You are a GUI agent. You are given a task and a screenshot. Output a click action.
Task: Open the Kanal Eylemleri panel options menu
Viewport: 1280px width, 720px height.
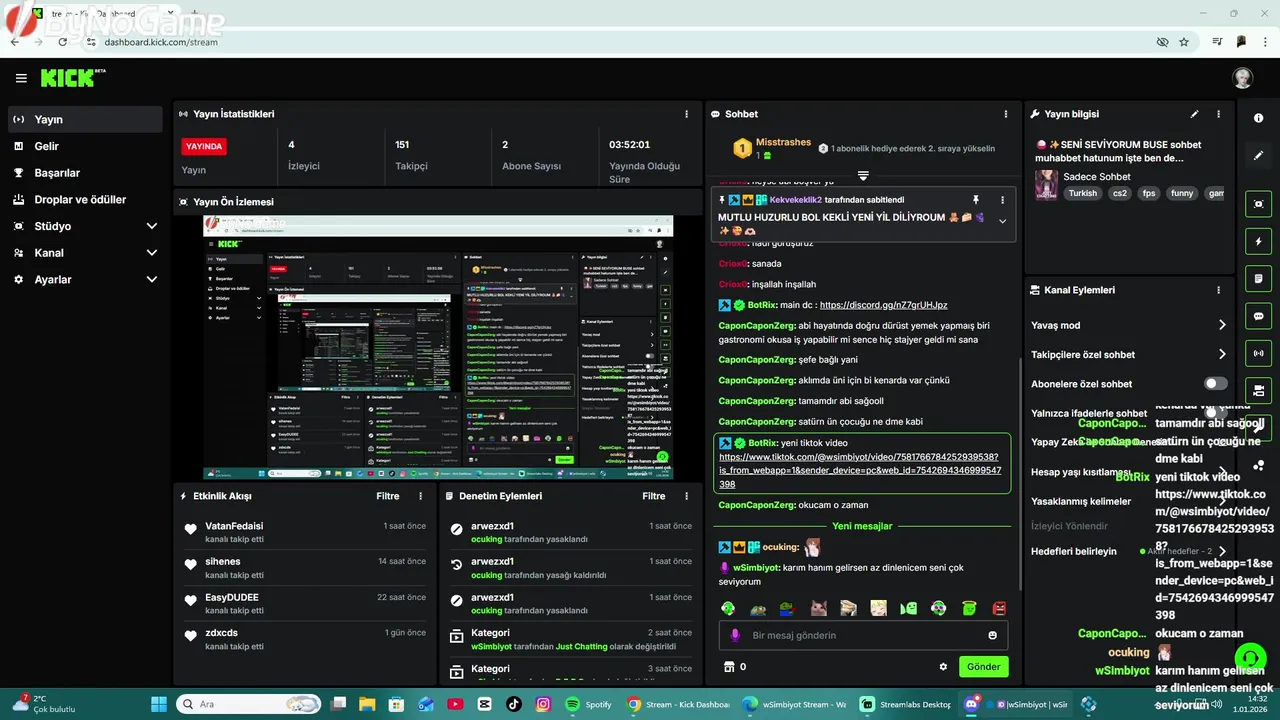point(1218,290)
